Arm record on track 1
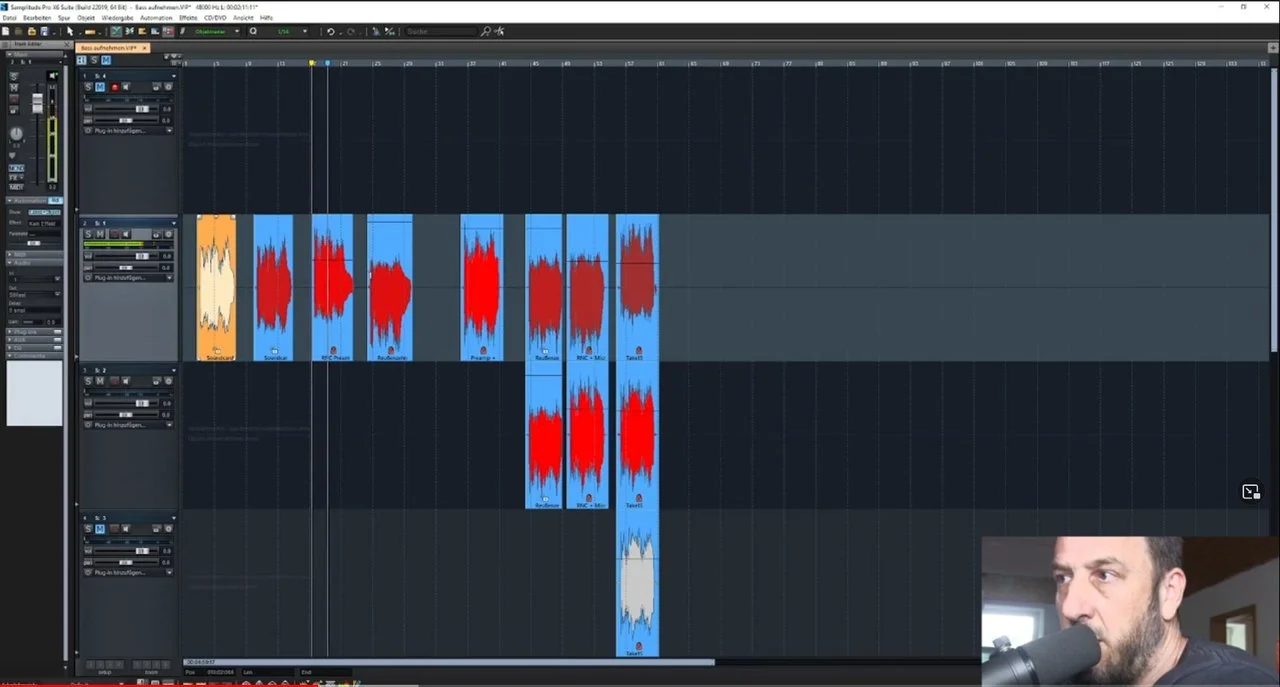Viewport: 1280px width, 687px height. click(x=114, y=87)
